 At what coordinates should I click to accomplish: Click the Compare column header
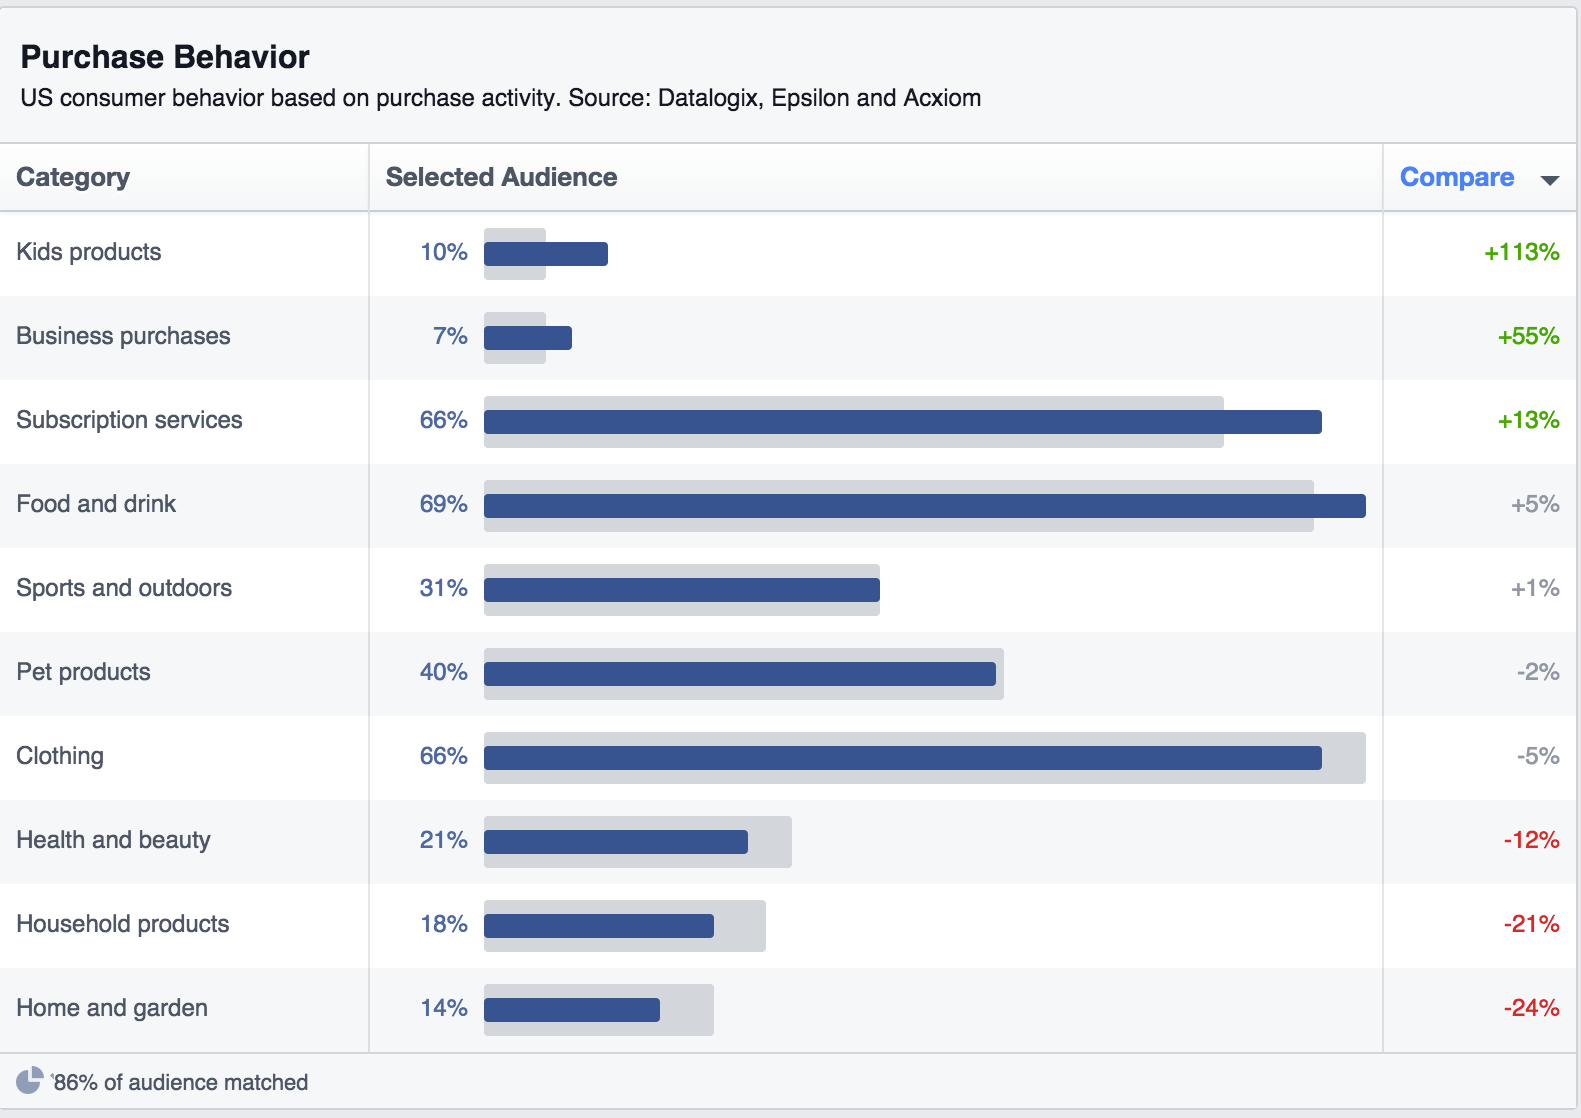click(1457, 176)
